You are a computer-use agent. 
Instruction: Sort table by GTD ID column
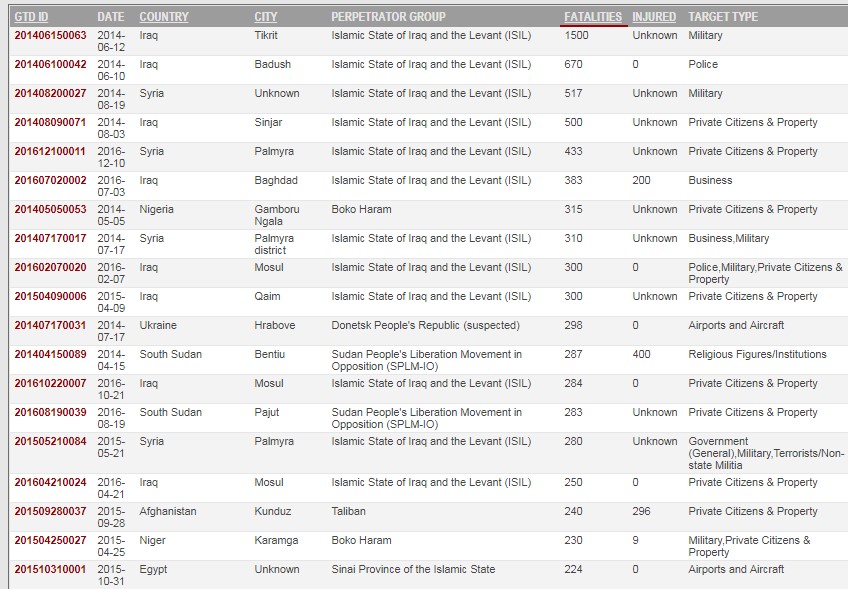coord(31,17)
